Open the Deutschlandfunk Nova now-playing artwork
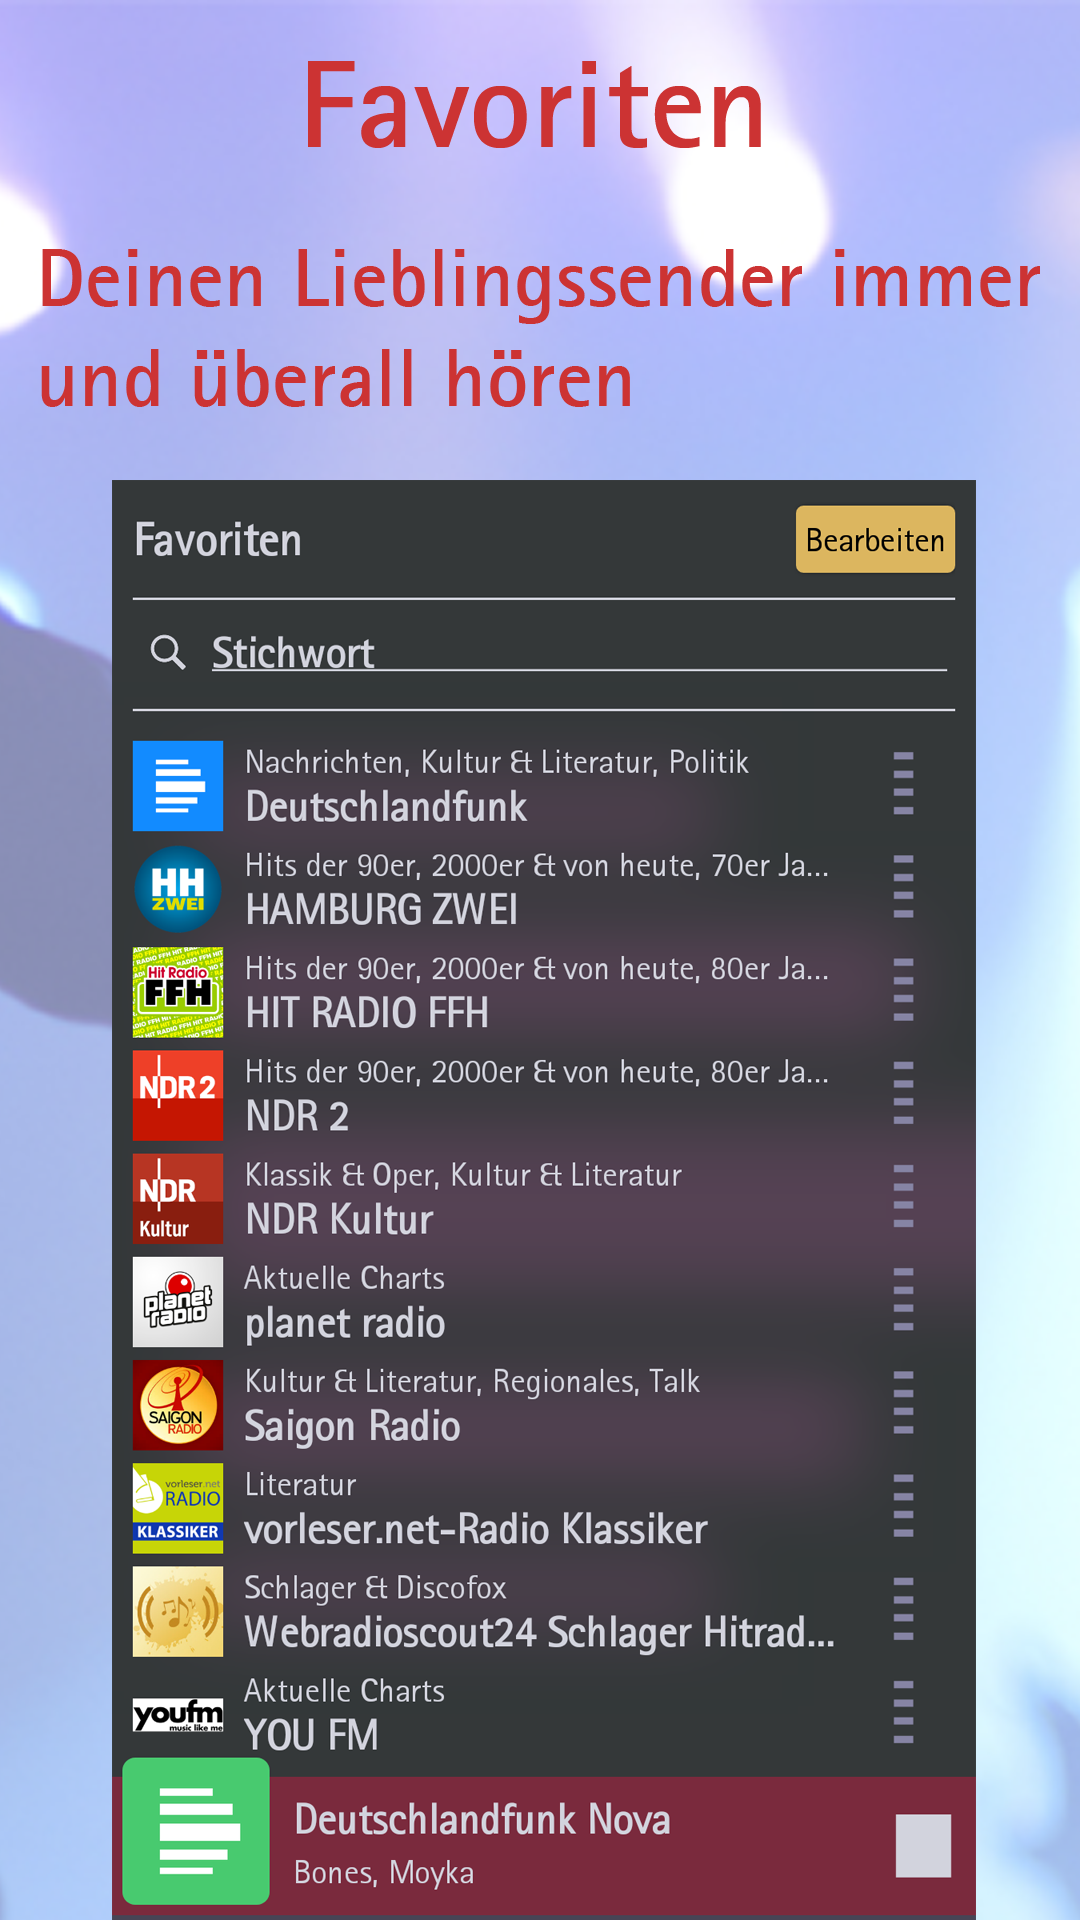This screenshot has width=1080, height=1920. (196, 1831)
